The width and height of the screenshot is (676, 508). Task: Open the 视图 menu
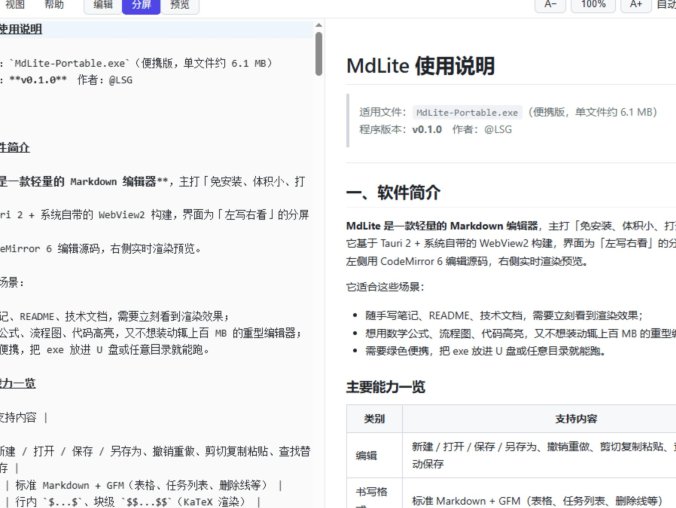15,4
